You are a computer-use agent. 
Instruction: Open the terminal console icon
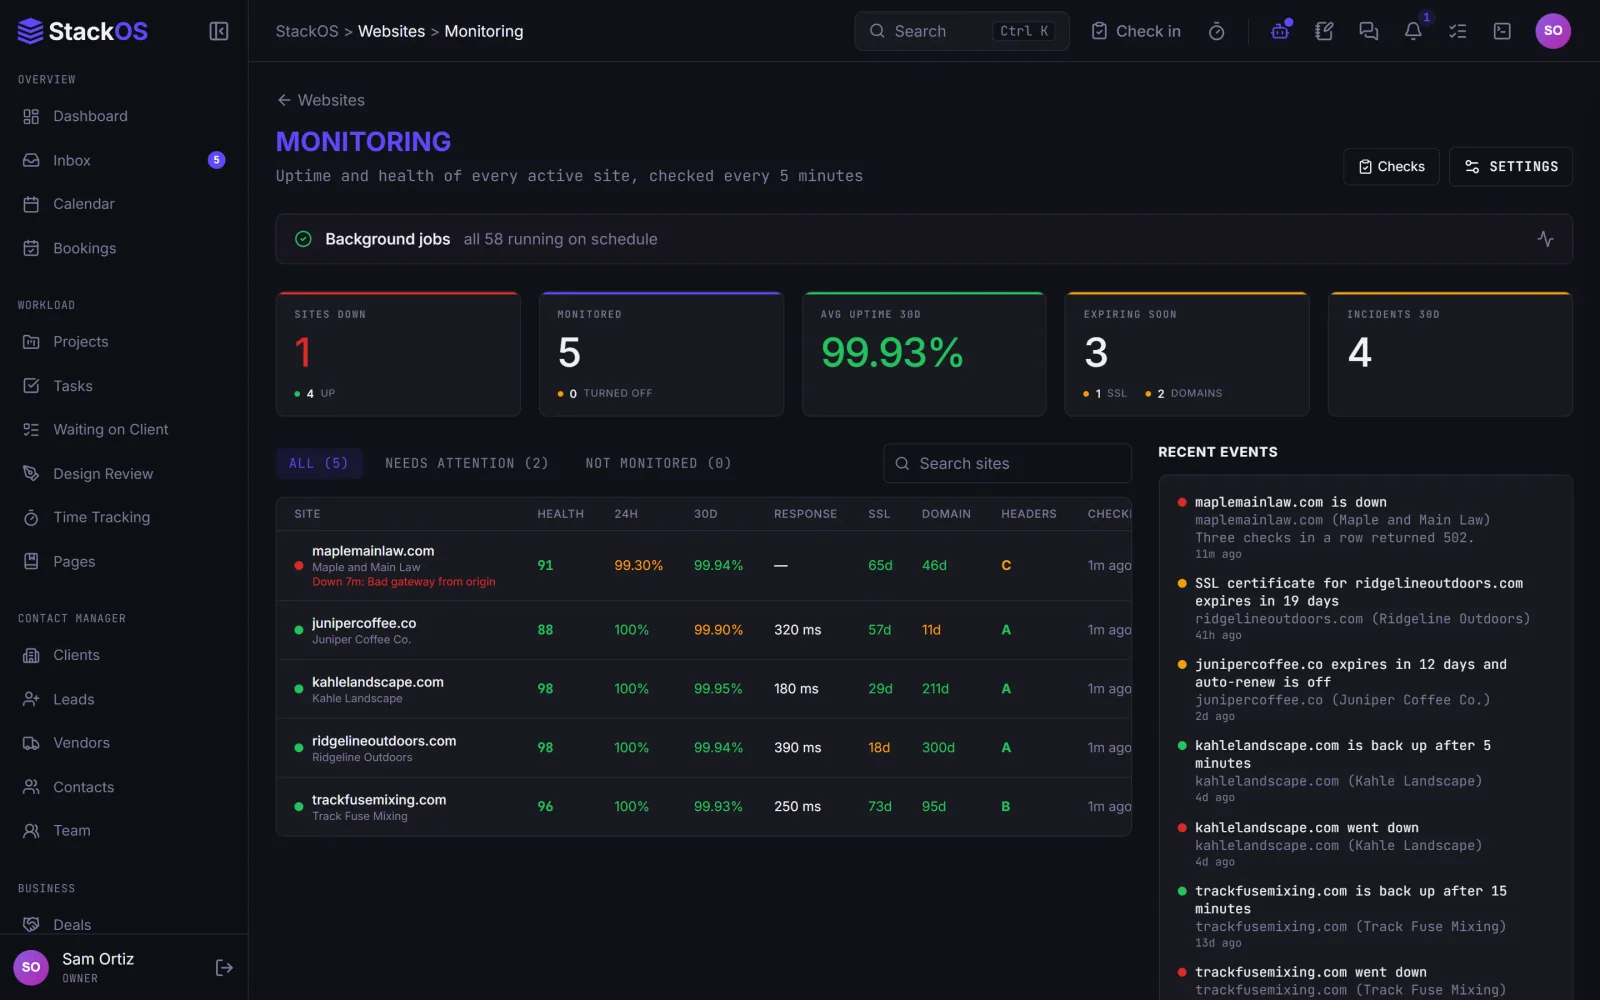[x=1502, y=31]
